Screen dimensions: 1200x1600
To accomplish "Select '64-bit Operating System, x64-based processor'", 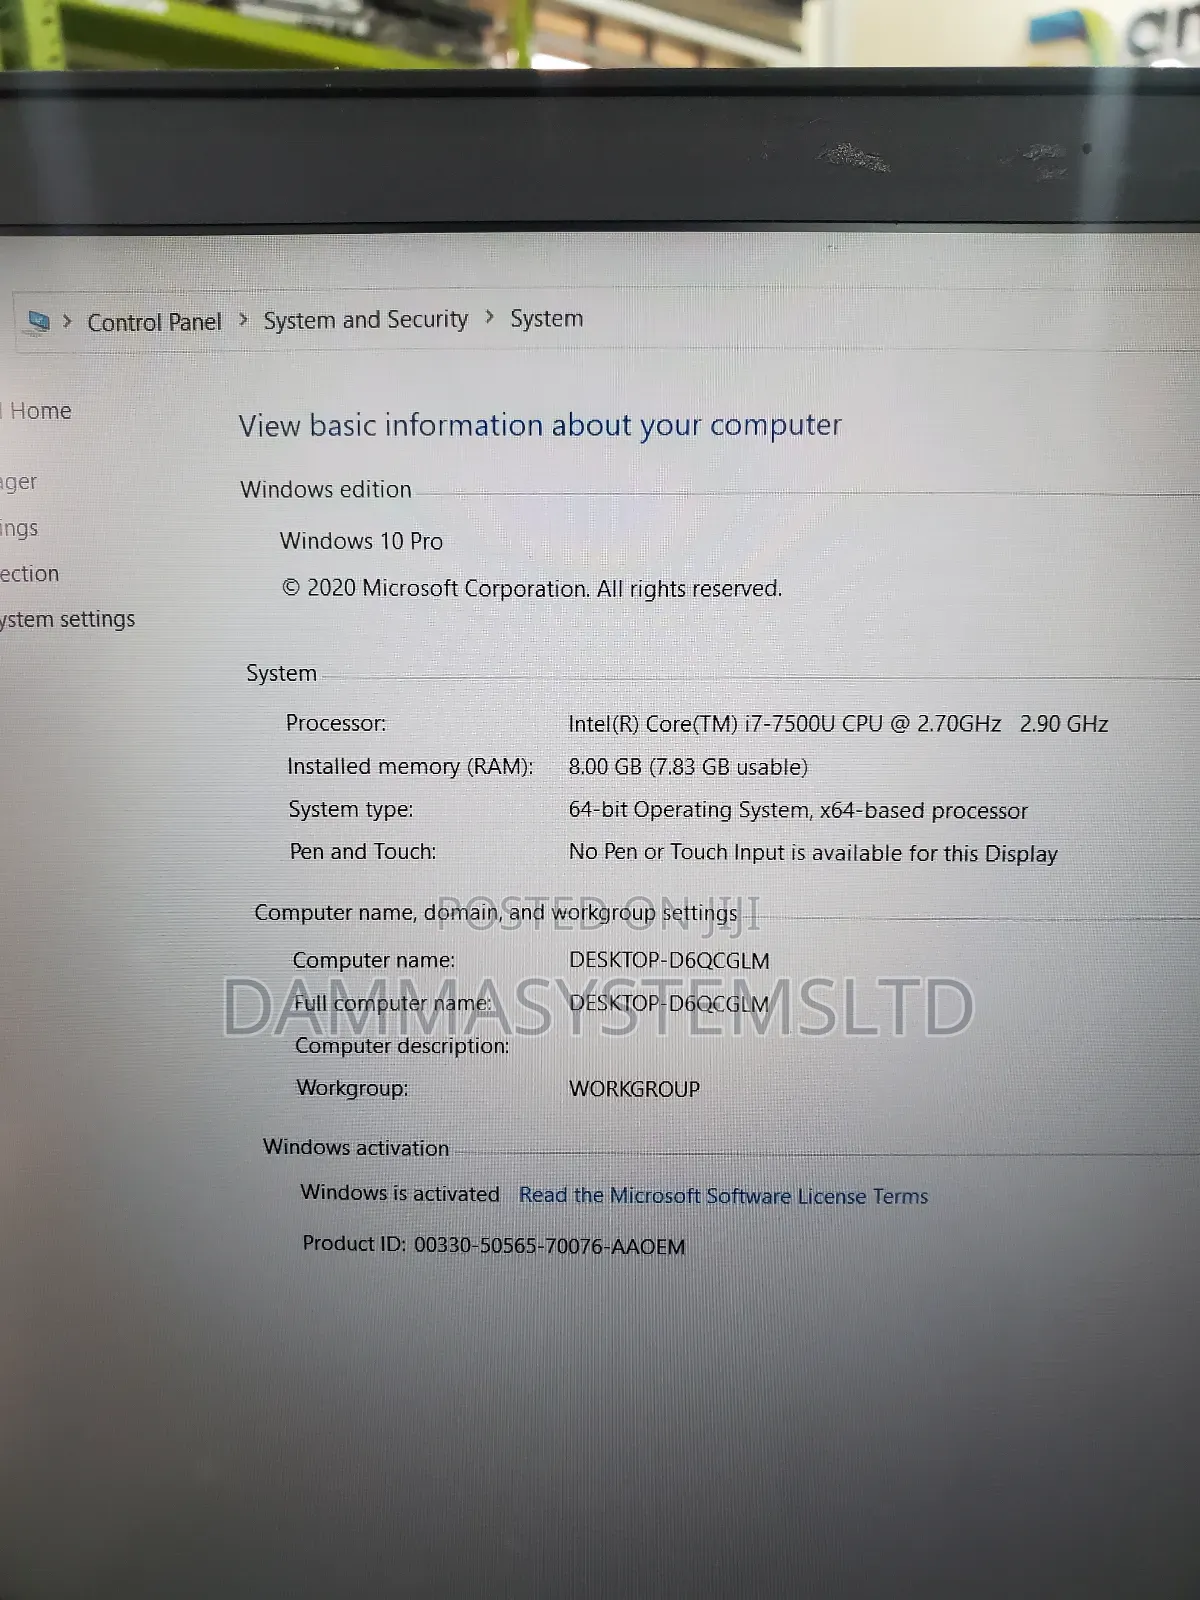I will tap(798, 810).
